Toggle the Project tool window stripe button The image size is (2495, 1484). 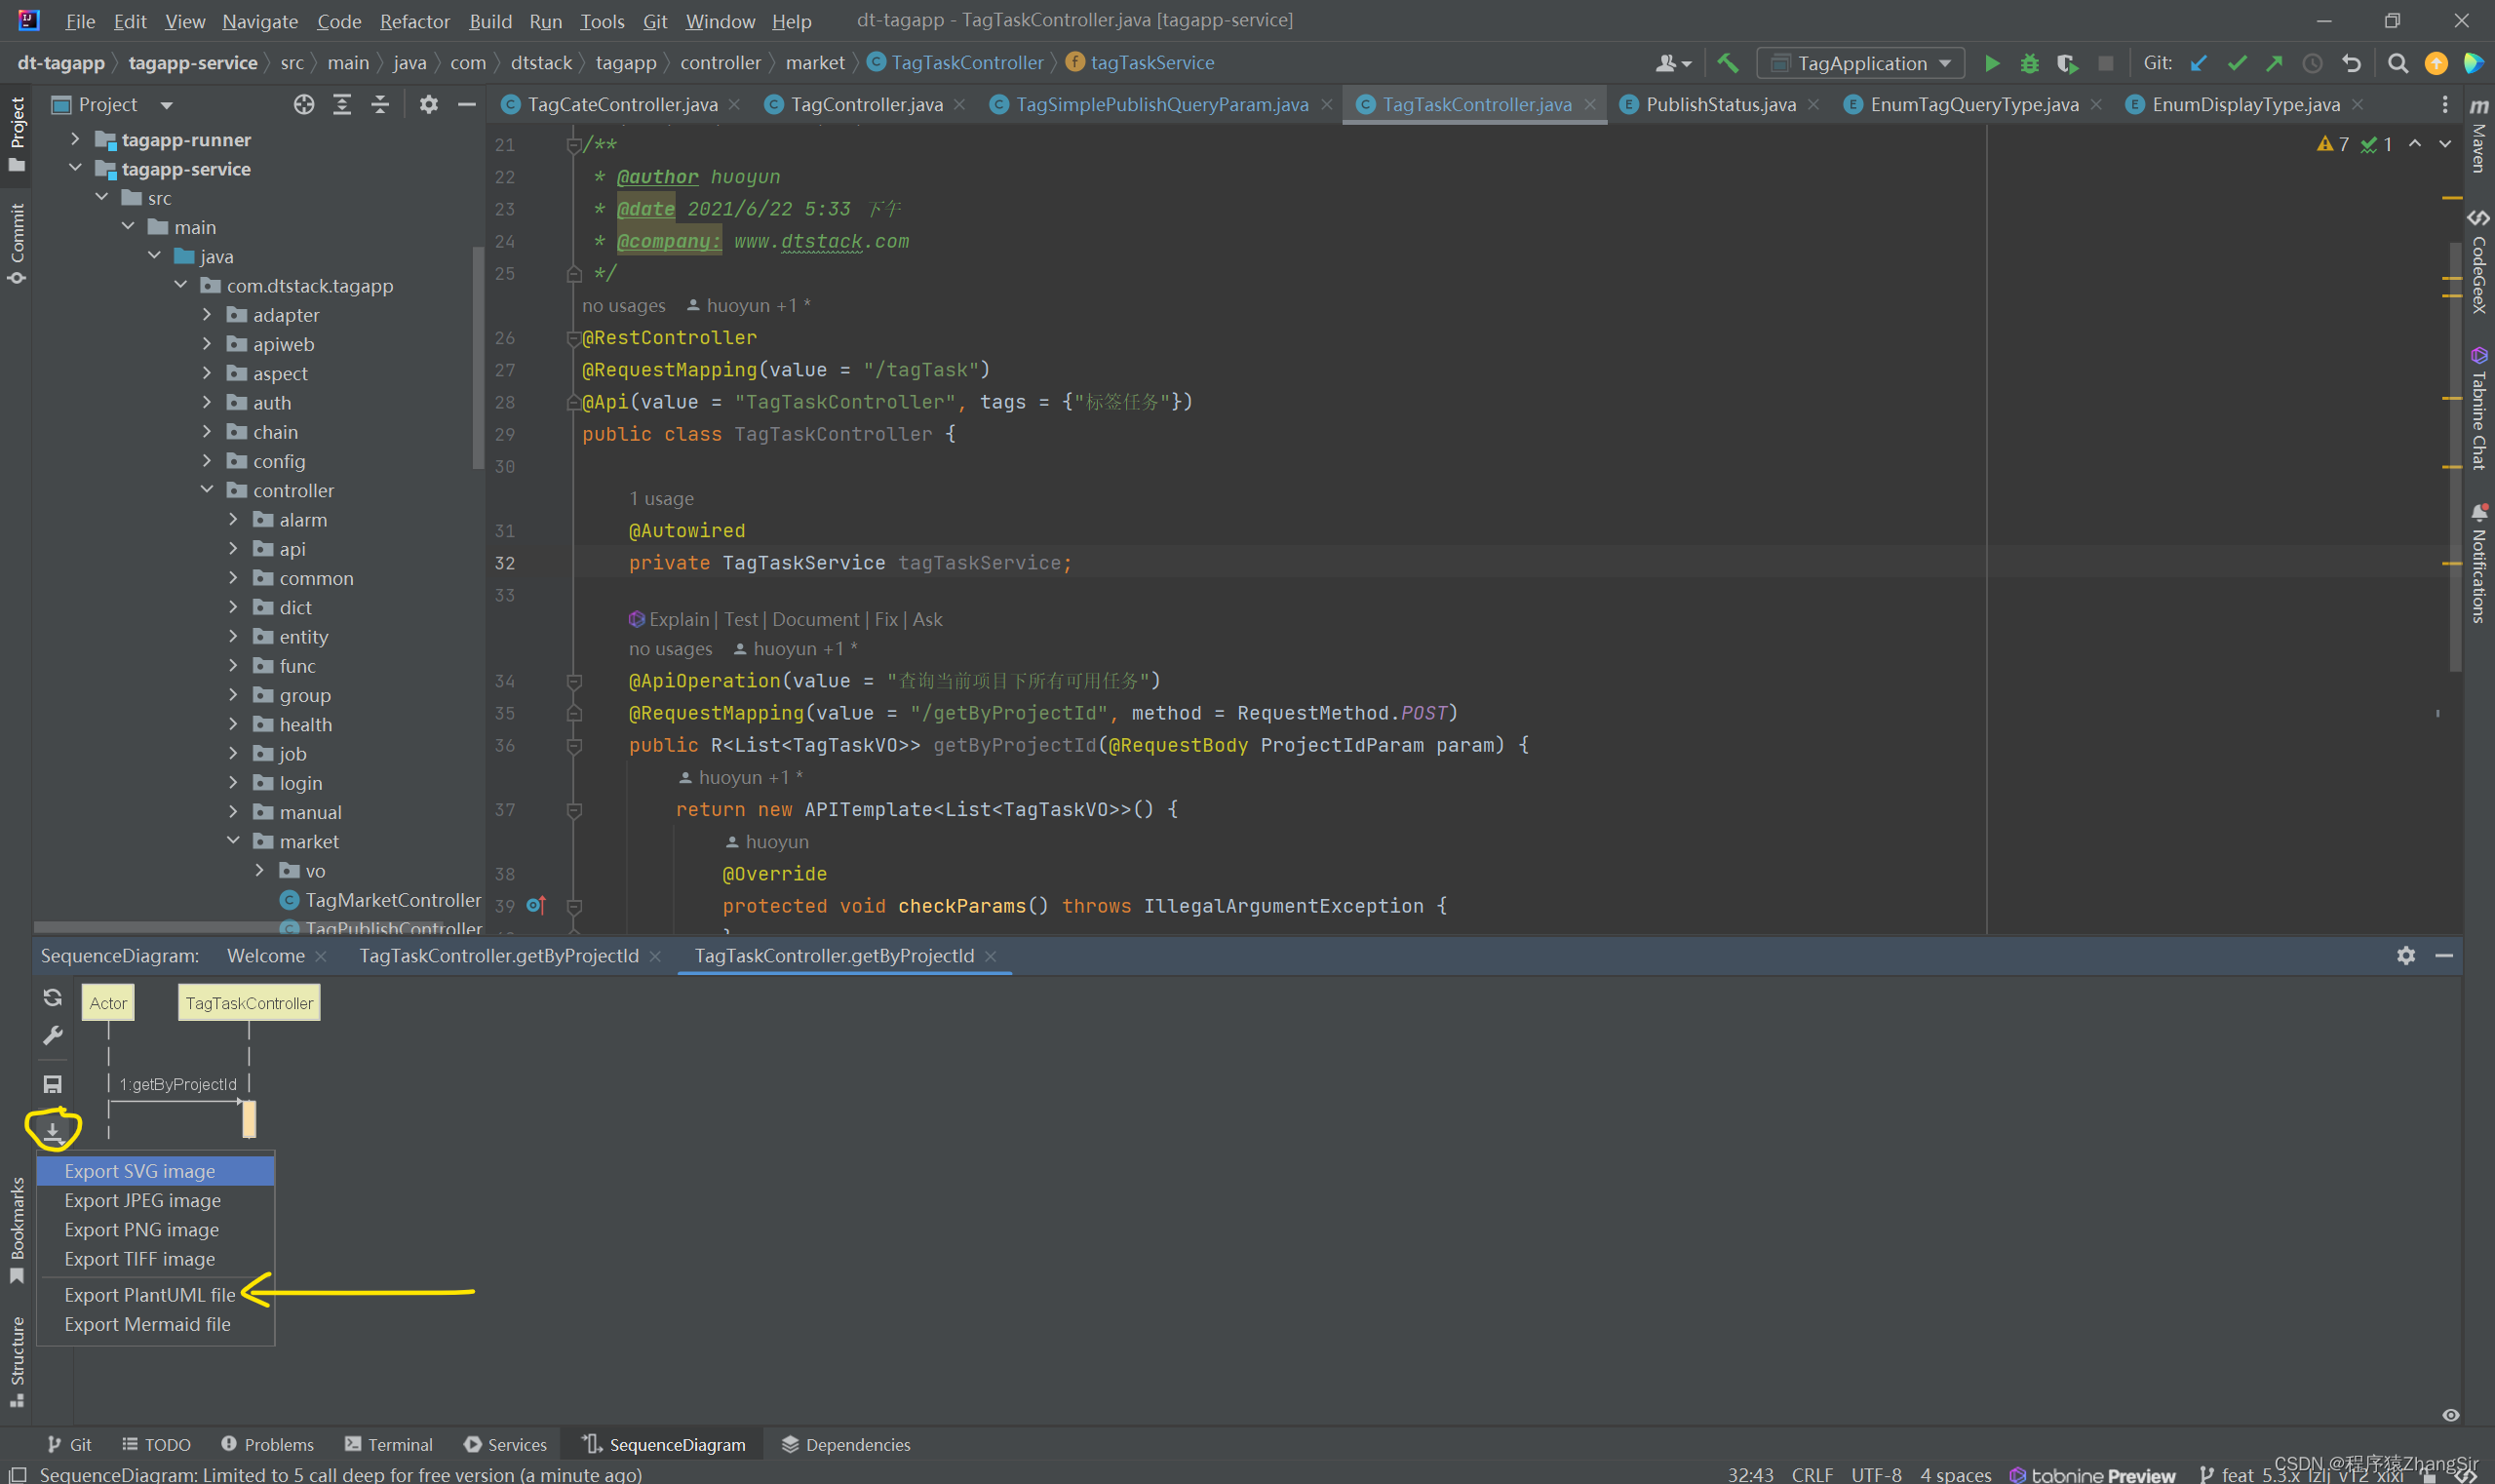tap(17, 134)
